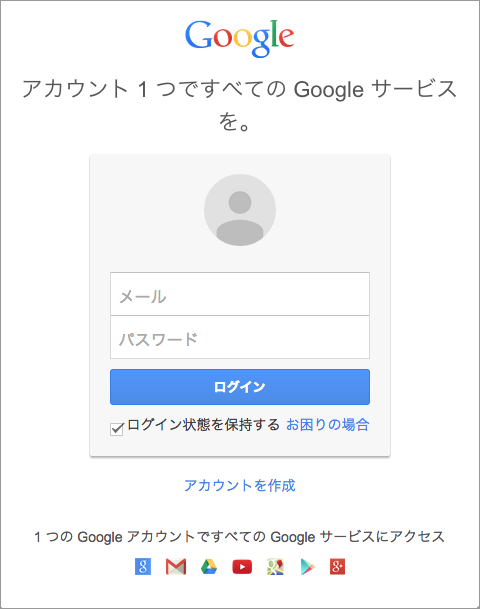Click the colorful Google logo at top
Screen dimensions: 480x609
coord(240,37)
